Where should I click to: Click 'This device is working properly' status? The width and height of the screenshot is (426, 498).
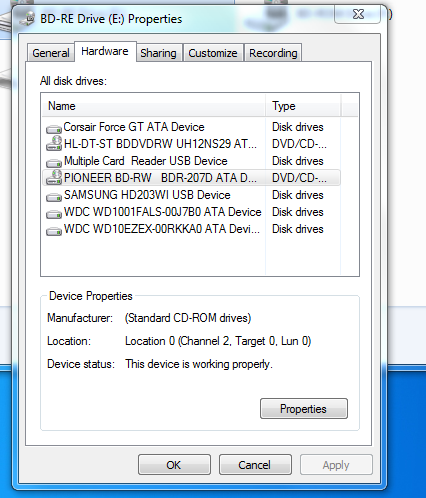point(199,364)
